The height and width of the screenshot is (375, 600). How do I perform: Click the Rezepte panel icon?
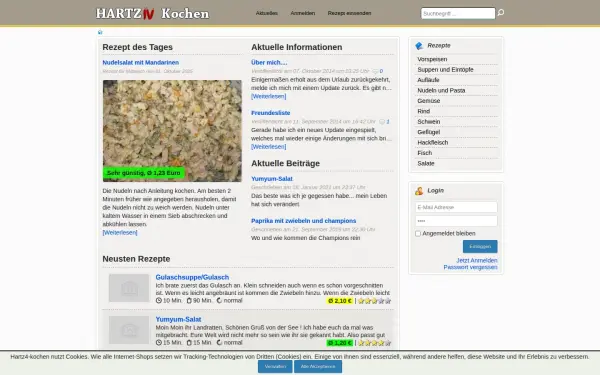click(419, 46)
